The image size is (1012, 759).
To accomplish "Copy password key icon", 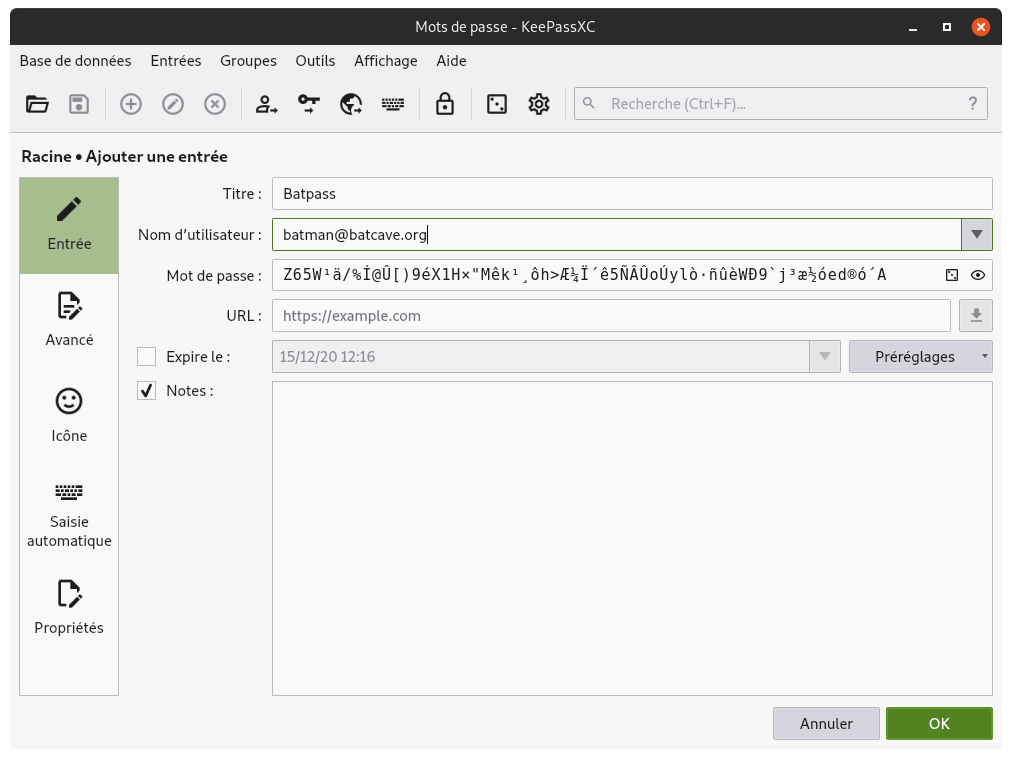I will coord(309,104).
